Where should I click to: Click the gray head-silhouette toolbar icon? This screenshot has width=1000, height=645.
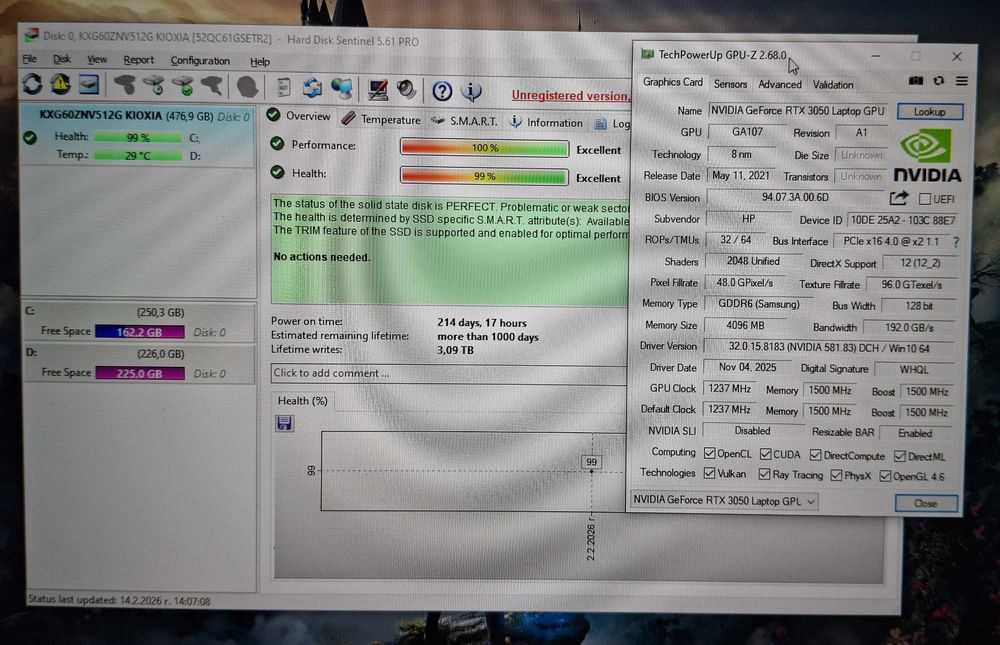(247, 87)
